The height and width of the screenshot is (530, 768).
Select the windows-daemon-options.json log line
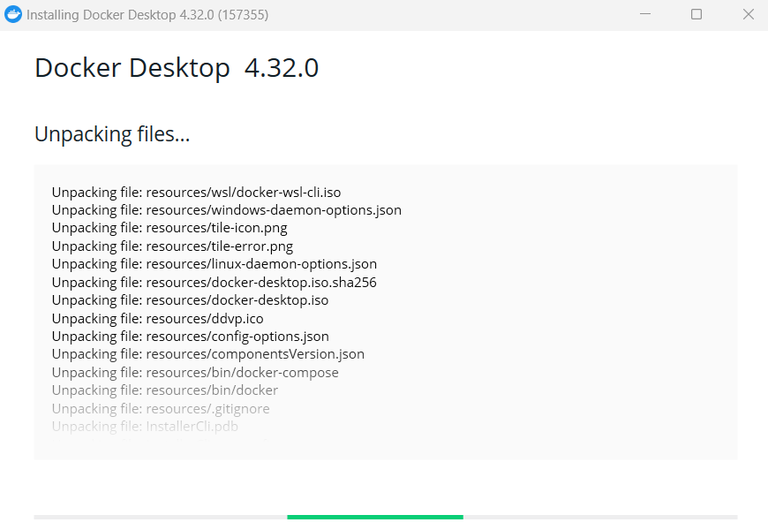tap(227, 210)
